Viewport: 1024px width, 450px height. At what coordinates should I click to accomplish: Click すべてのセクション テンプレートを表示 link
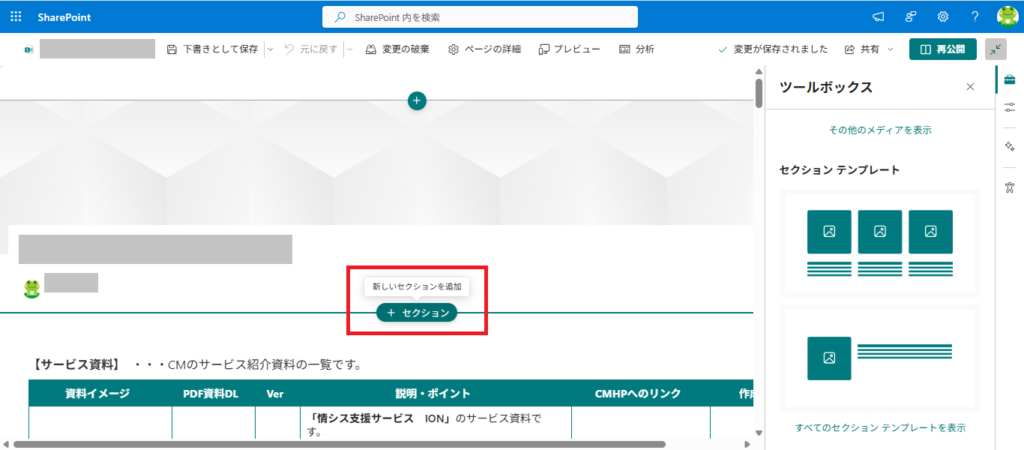880,428
